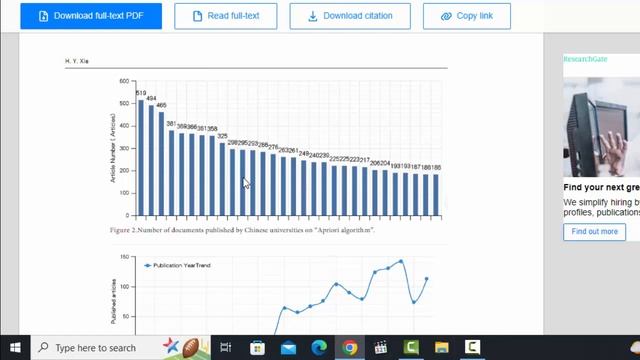Viewport: 640px width, 360px height.
Task: Click the ad image of the hand on tablet
Action: pos(602,127)
